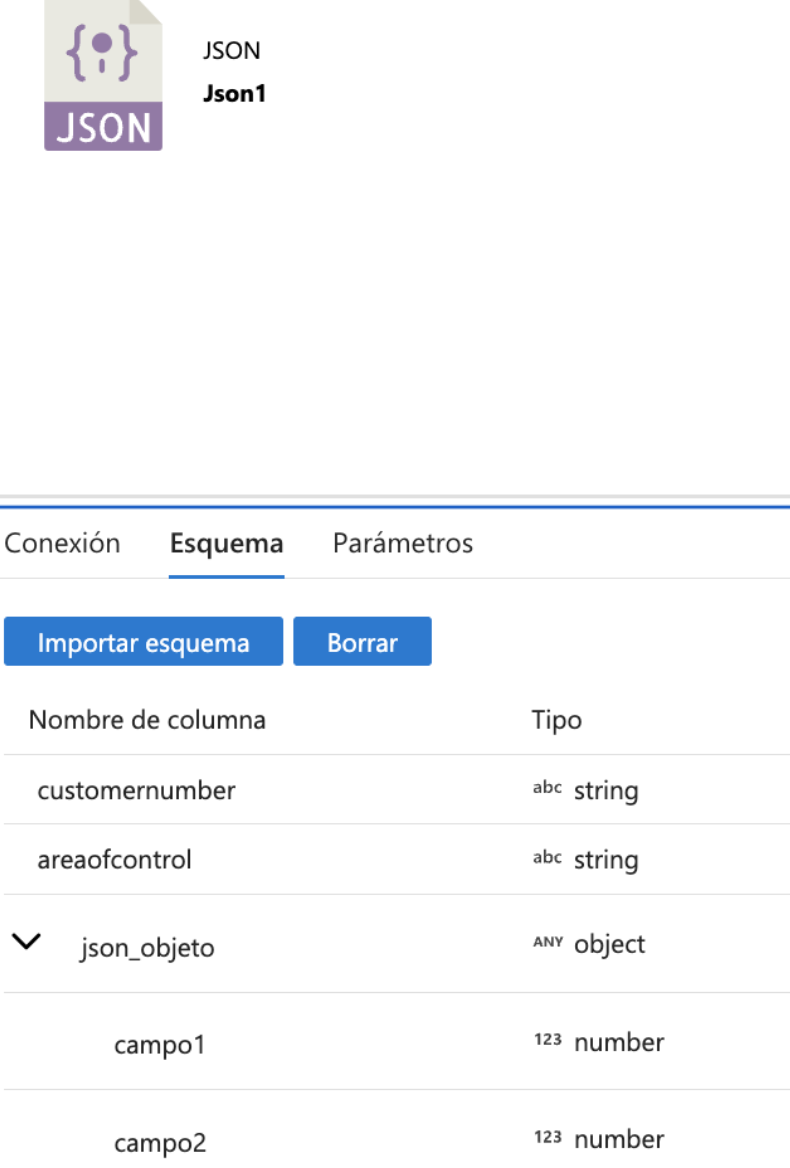Collapse the json_objeto node with its chevron
The width and height of the screenshot is (790, 1168).
tap(30, 941)
